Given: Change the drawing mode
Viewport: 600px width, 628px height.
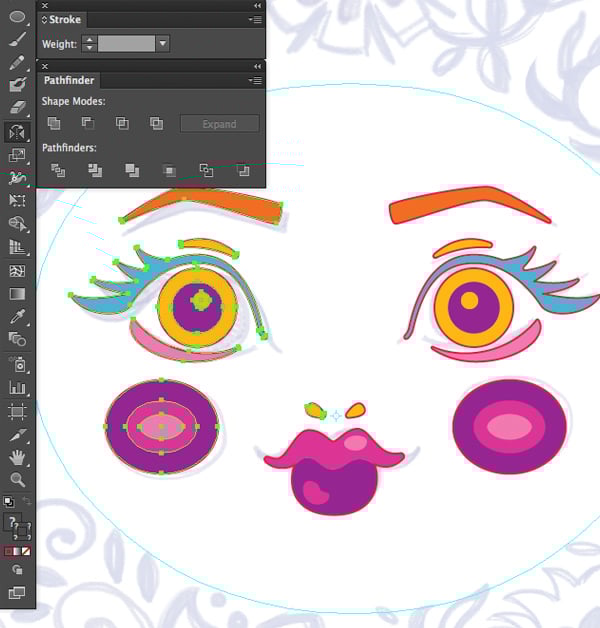Looking at the screenshot, I should (17, 570).
